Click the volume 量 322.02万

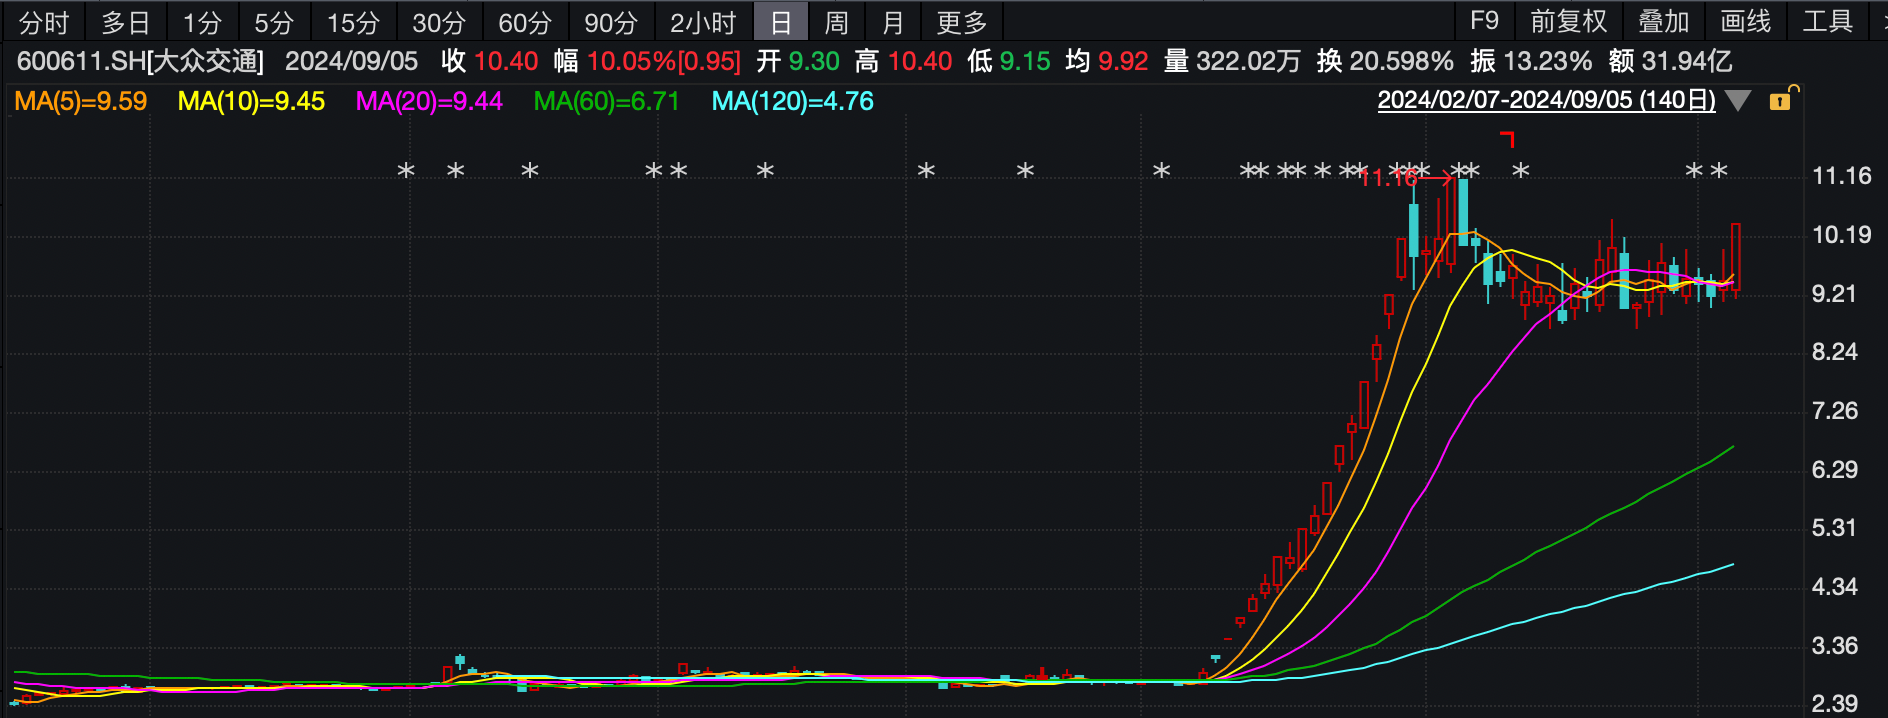1232,61
